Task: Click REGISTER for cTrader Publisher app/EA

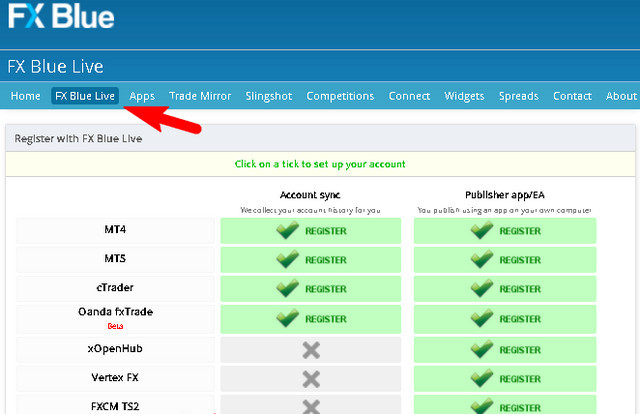Action: tap(520, 289)
